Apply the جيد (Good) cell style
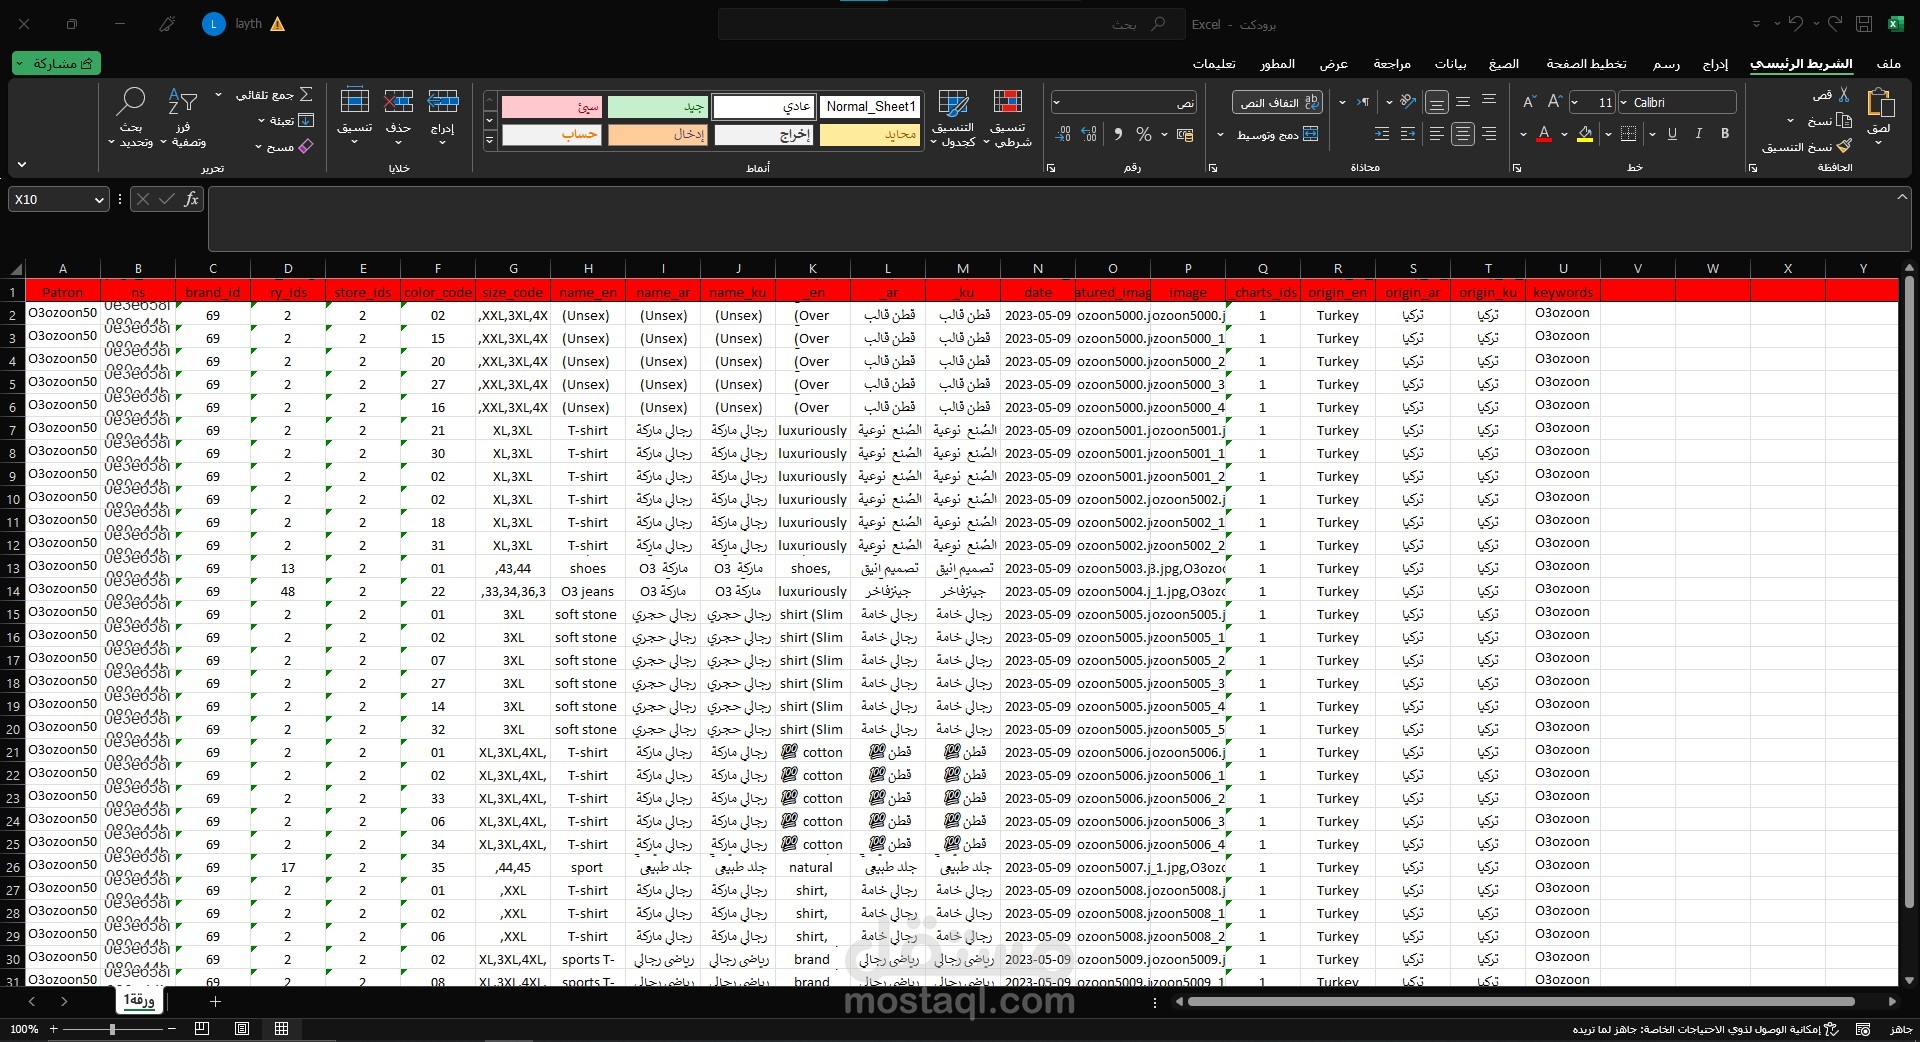Image resolution: width=1920 pixels, height=1042 pixels. (657, 107)
